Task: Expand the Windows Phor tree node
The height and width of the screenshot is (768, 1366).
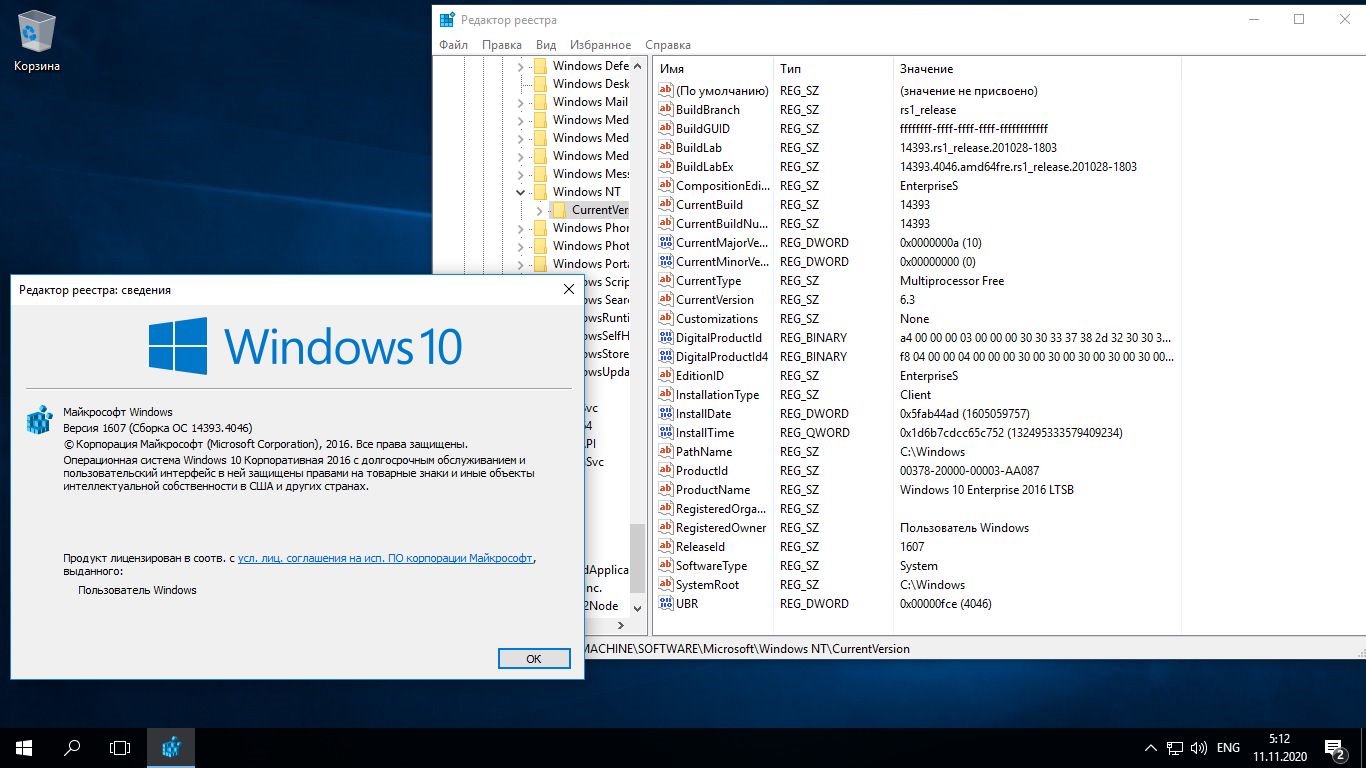Action: (x=520, y=228)
